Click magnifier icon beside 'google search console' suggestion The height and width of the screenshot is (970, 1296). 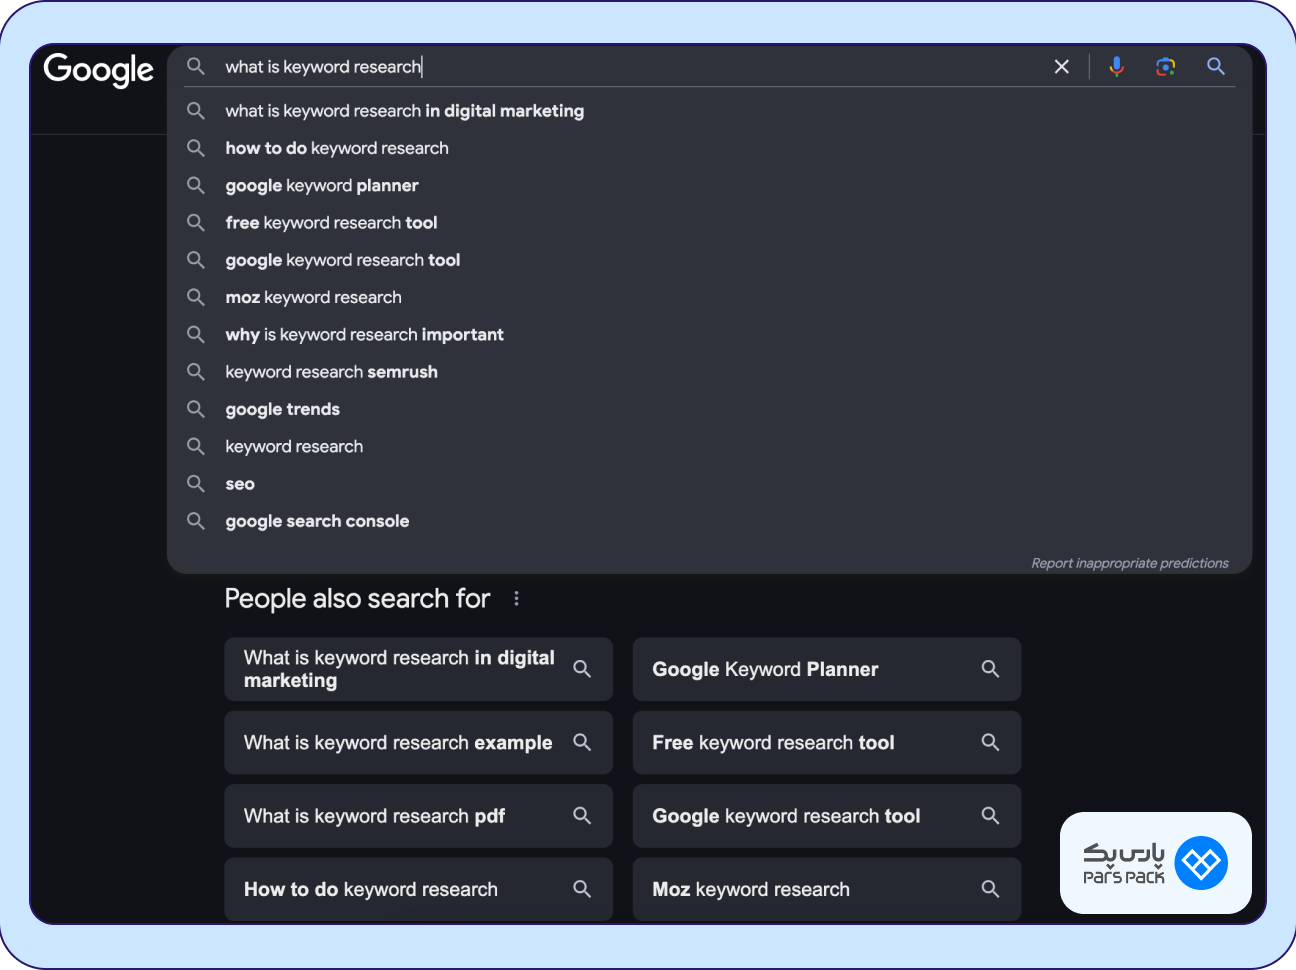tap(196, 521)
